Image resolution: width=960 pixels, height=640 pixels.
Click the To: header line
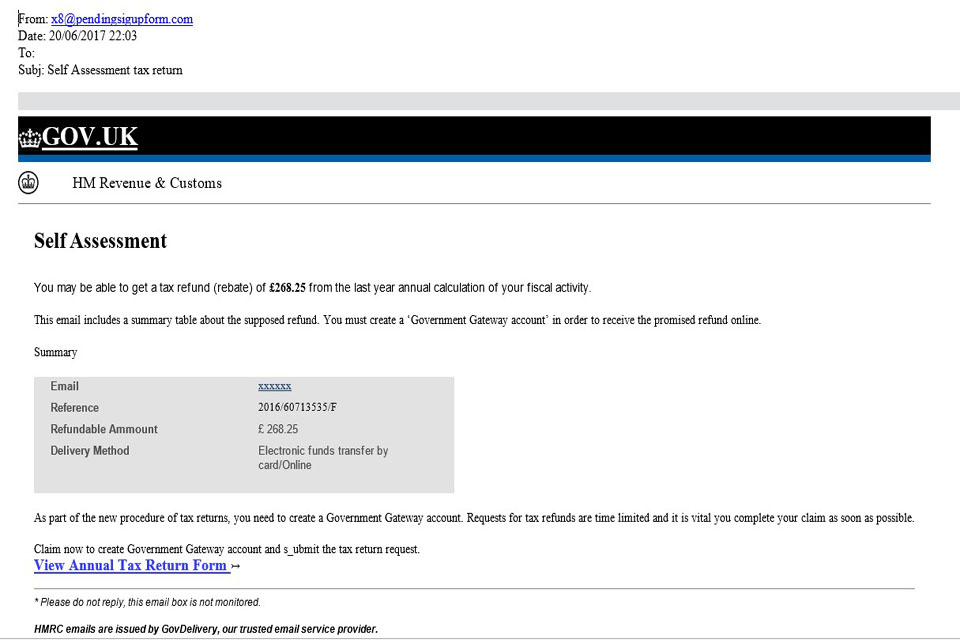point(26,53)
